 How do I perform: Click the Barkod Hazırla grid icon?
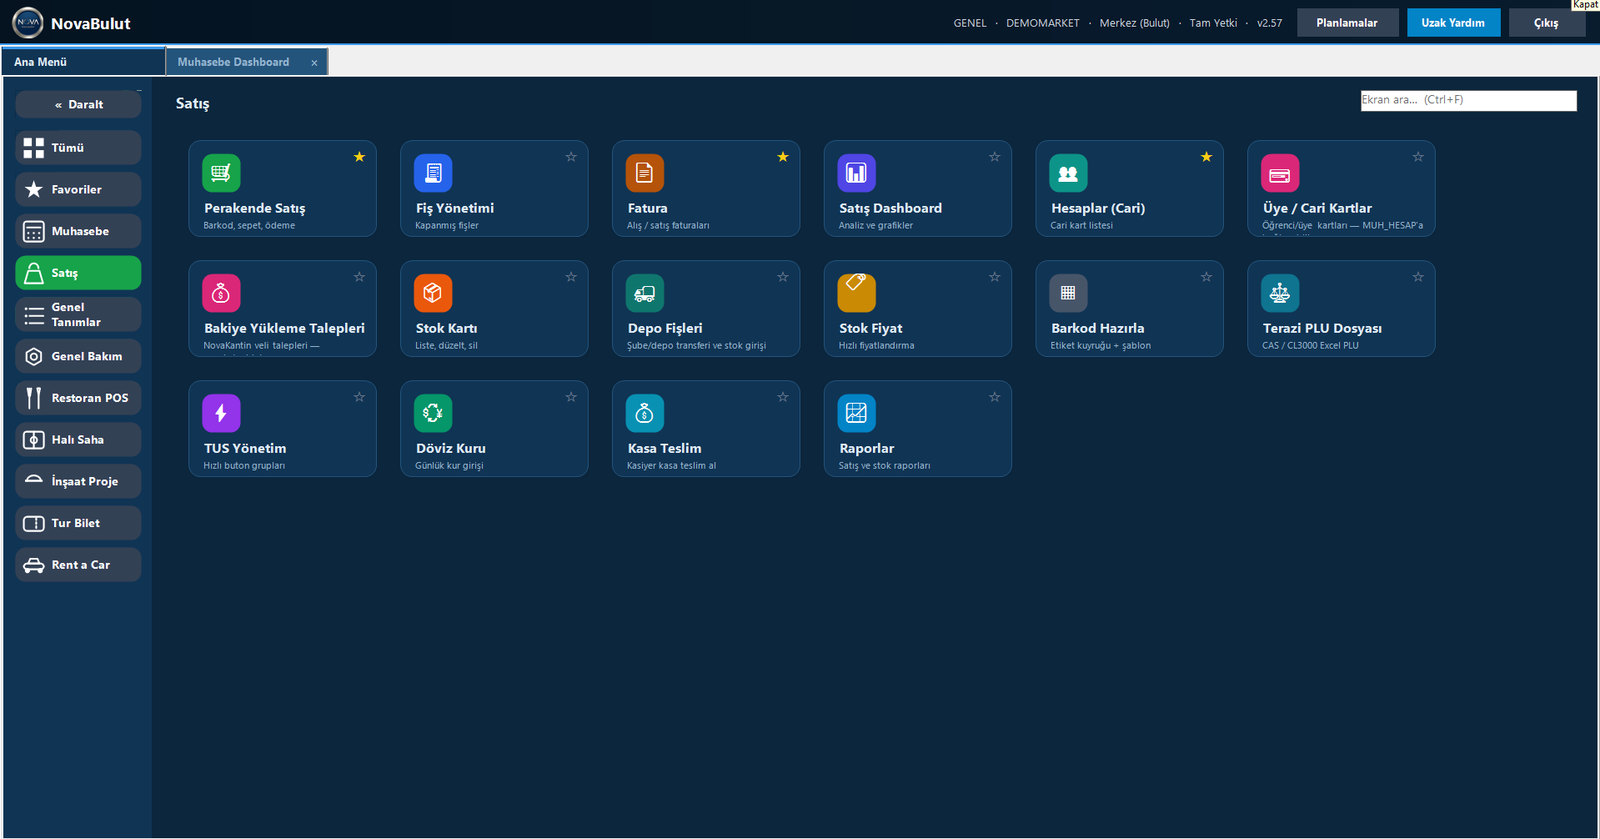coord(1068,293)
